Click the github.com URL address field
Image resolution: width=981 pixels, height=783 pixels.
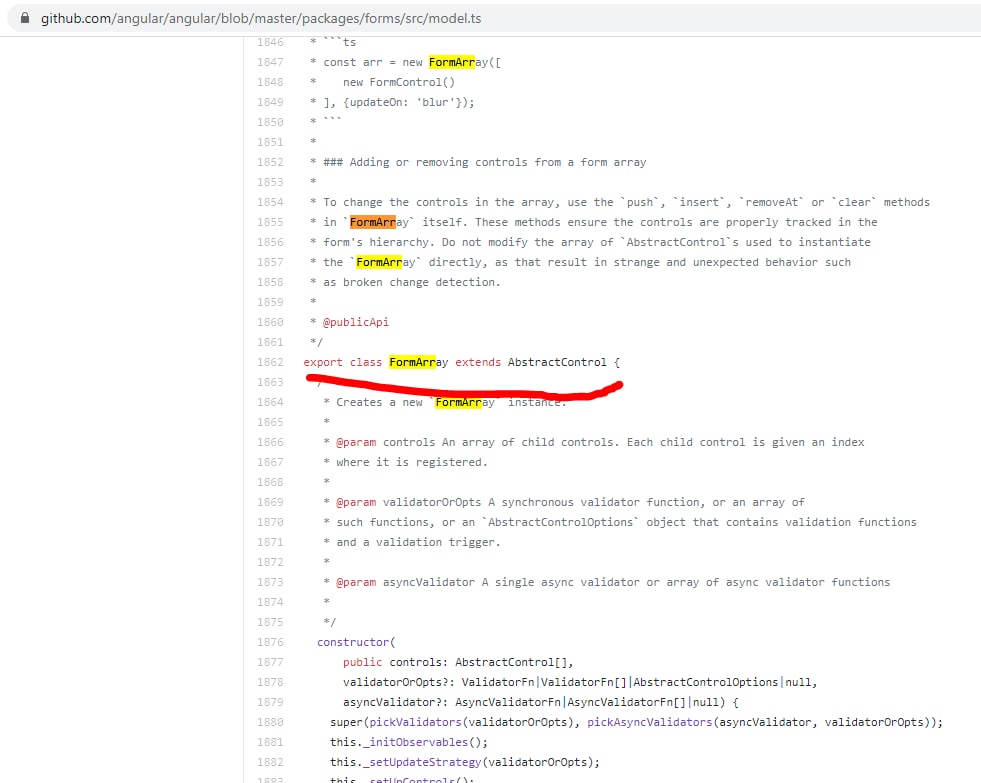pyautogui.click(x=261, y=19)
